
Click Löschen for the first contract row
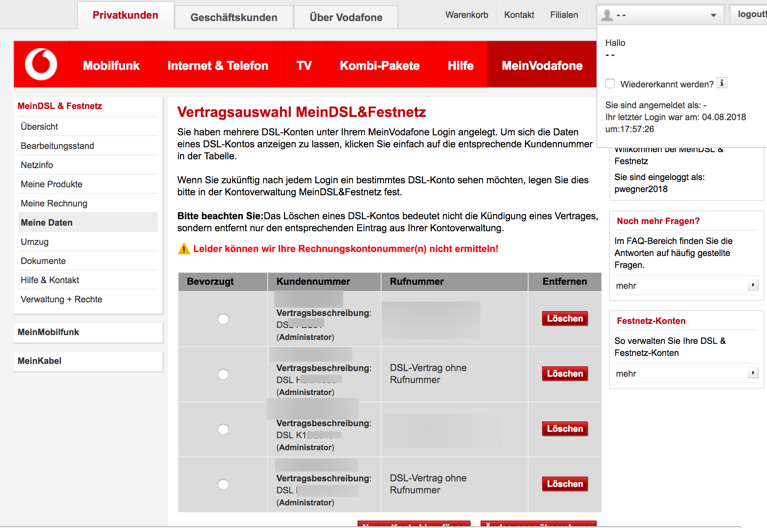coord(564,319)
